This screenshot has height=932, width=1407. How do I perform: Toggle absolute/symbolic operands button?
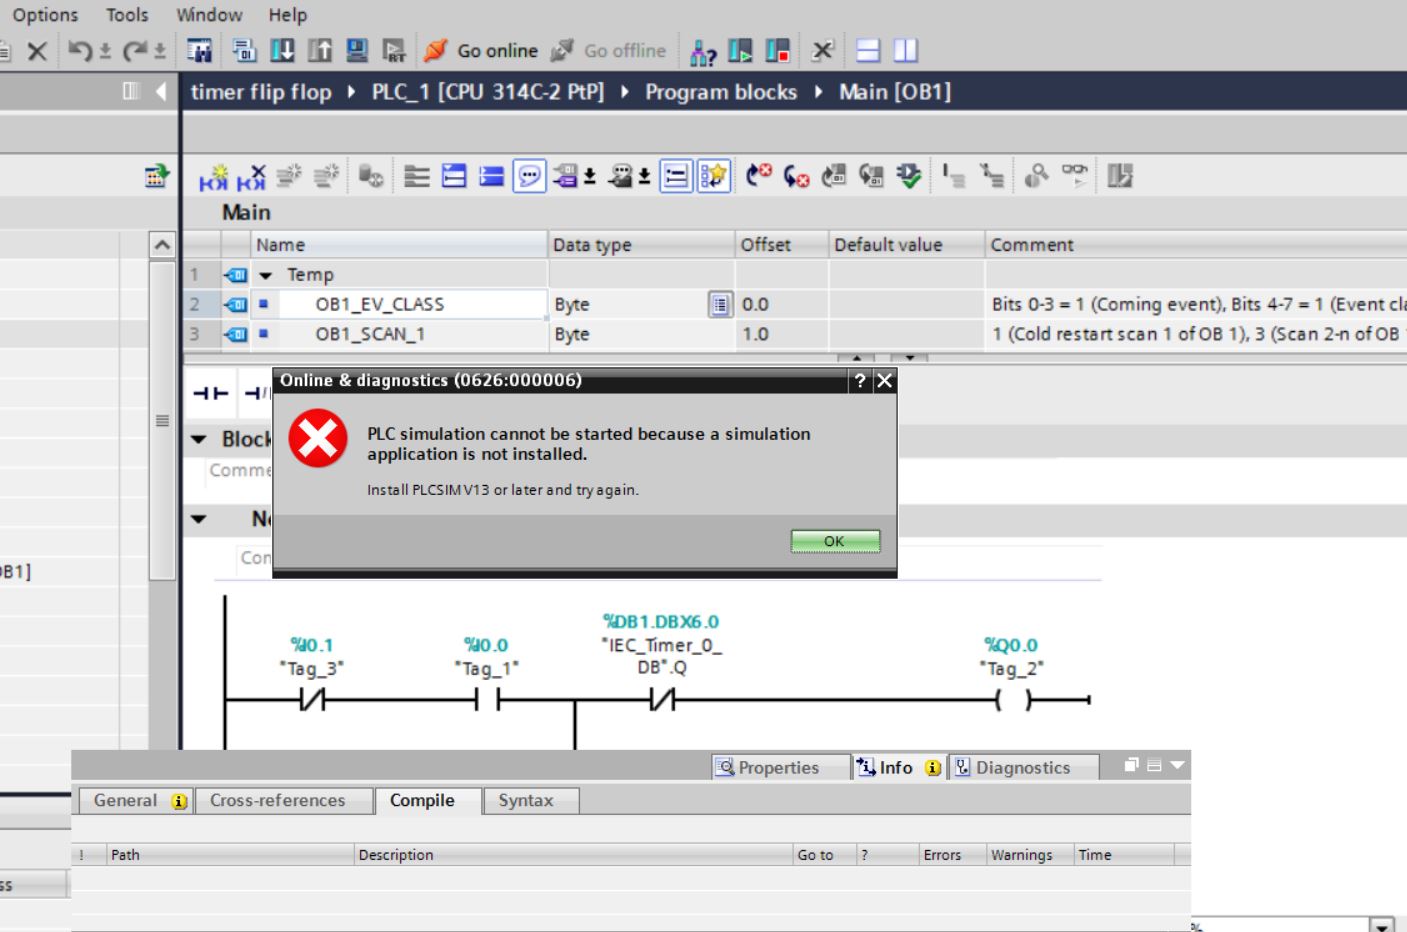[x=567, y=177]
